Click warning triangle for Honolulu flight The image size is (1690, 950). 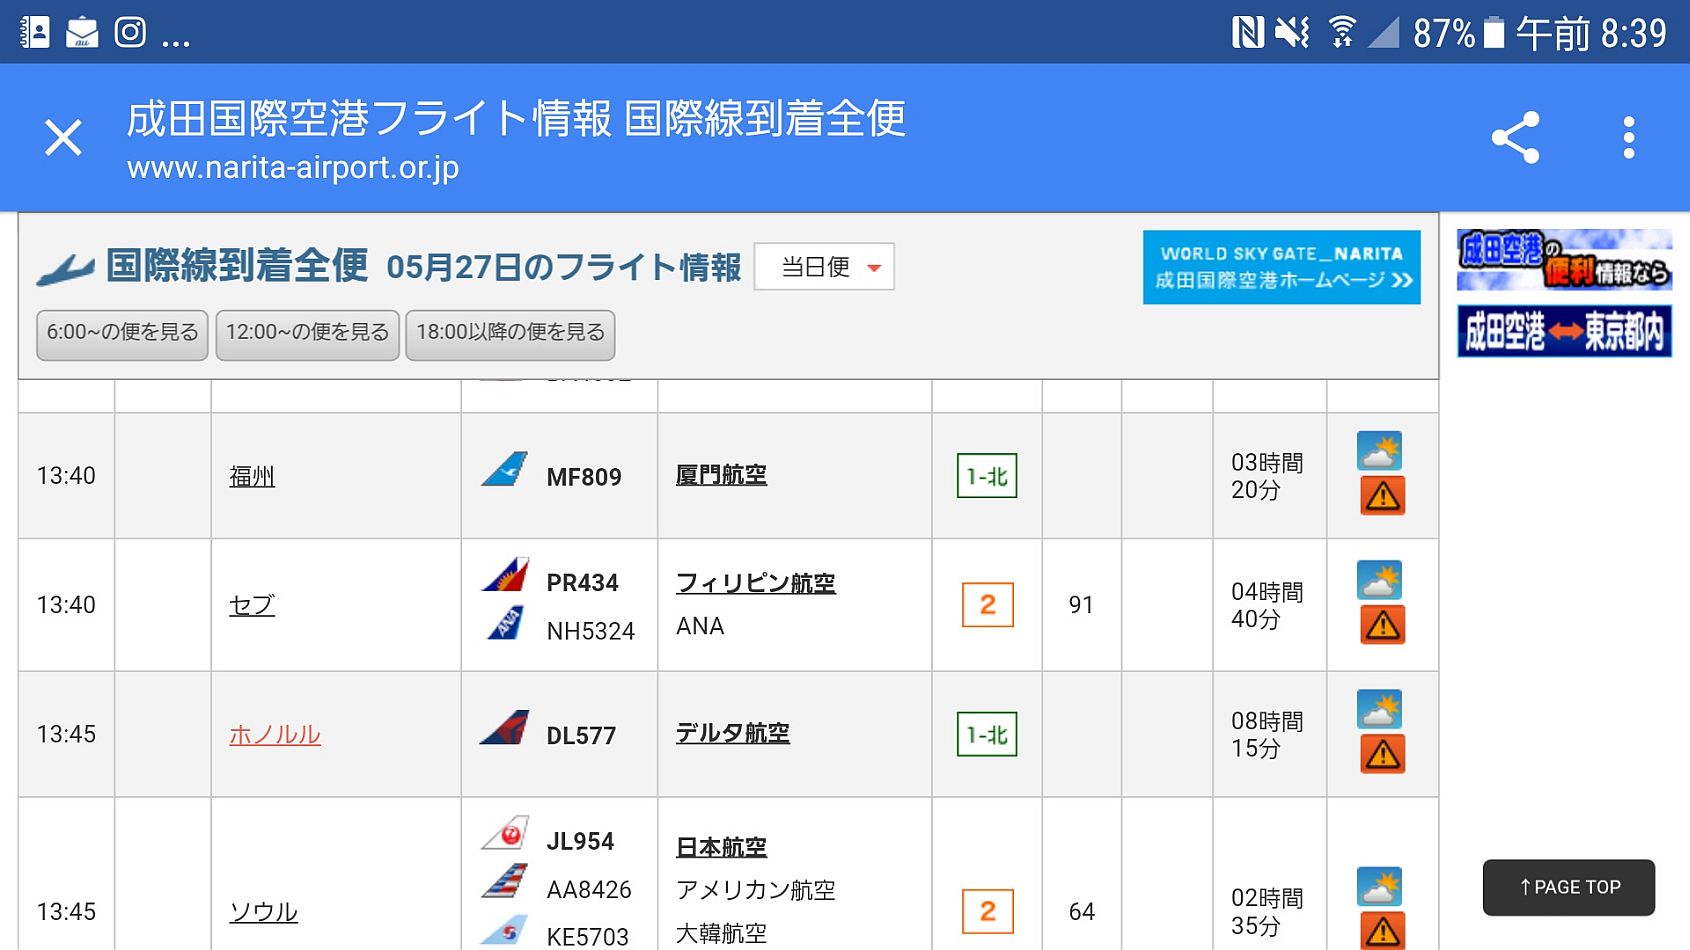[x=1382, y=754]
